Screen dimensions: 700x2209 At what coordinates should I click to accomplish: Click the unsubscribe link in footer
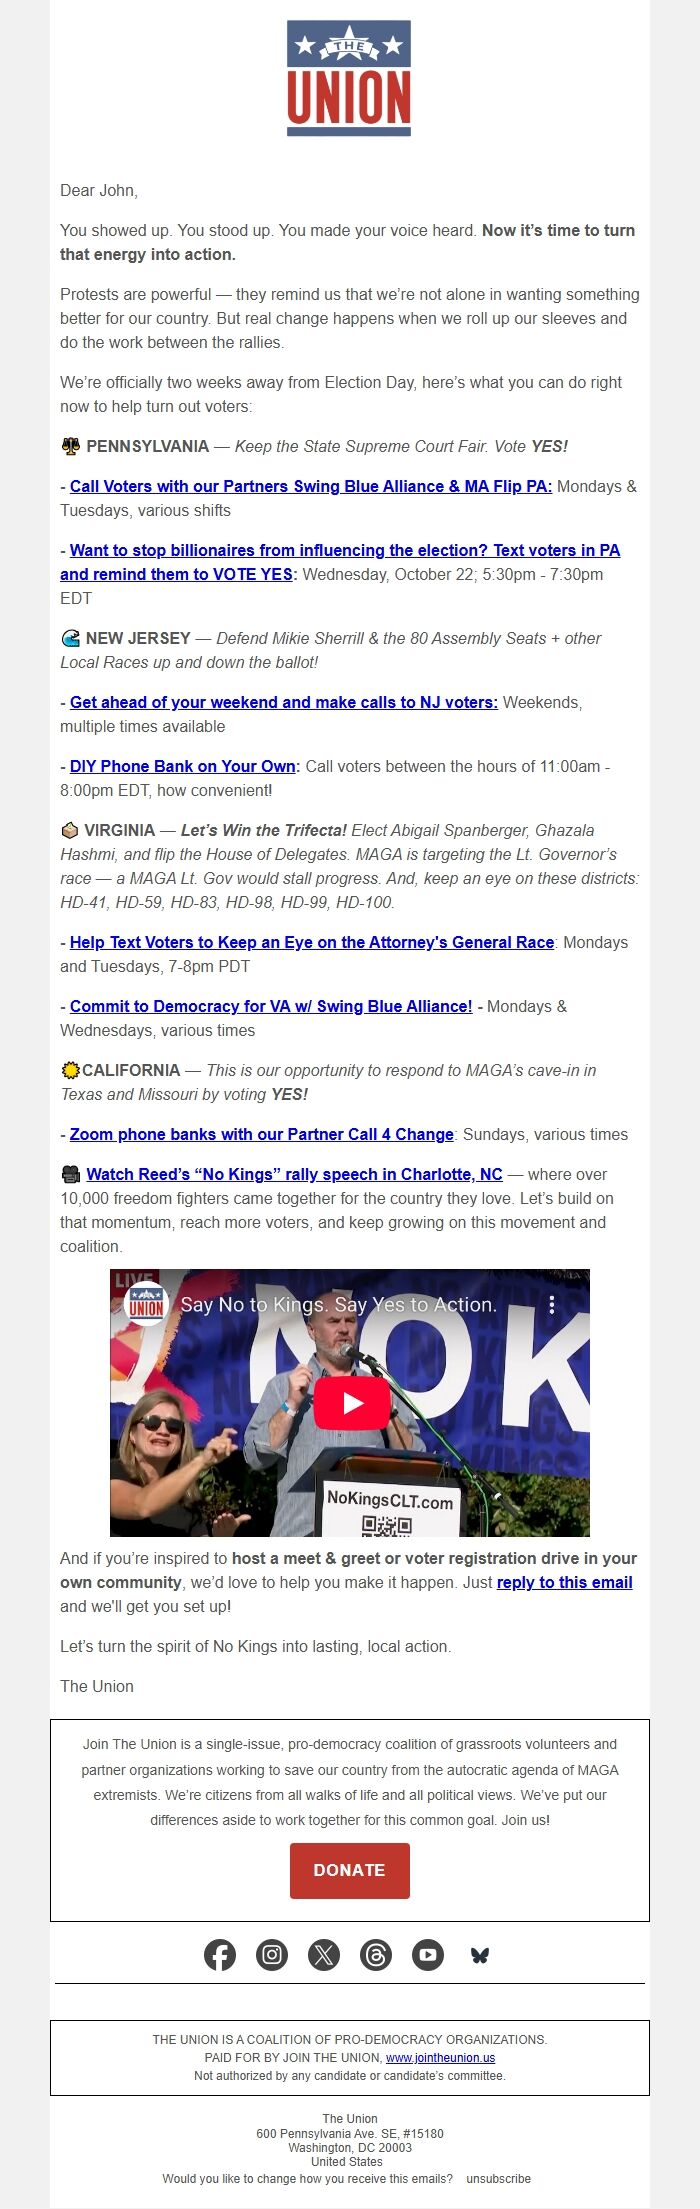(498, 2178)
